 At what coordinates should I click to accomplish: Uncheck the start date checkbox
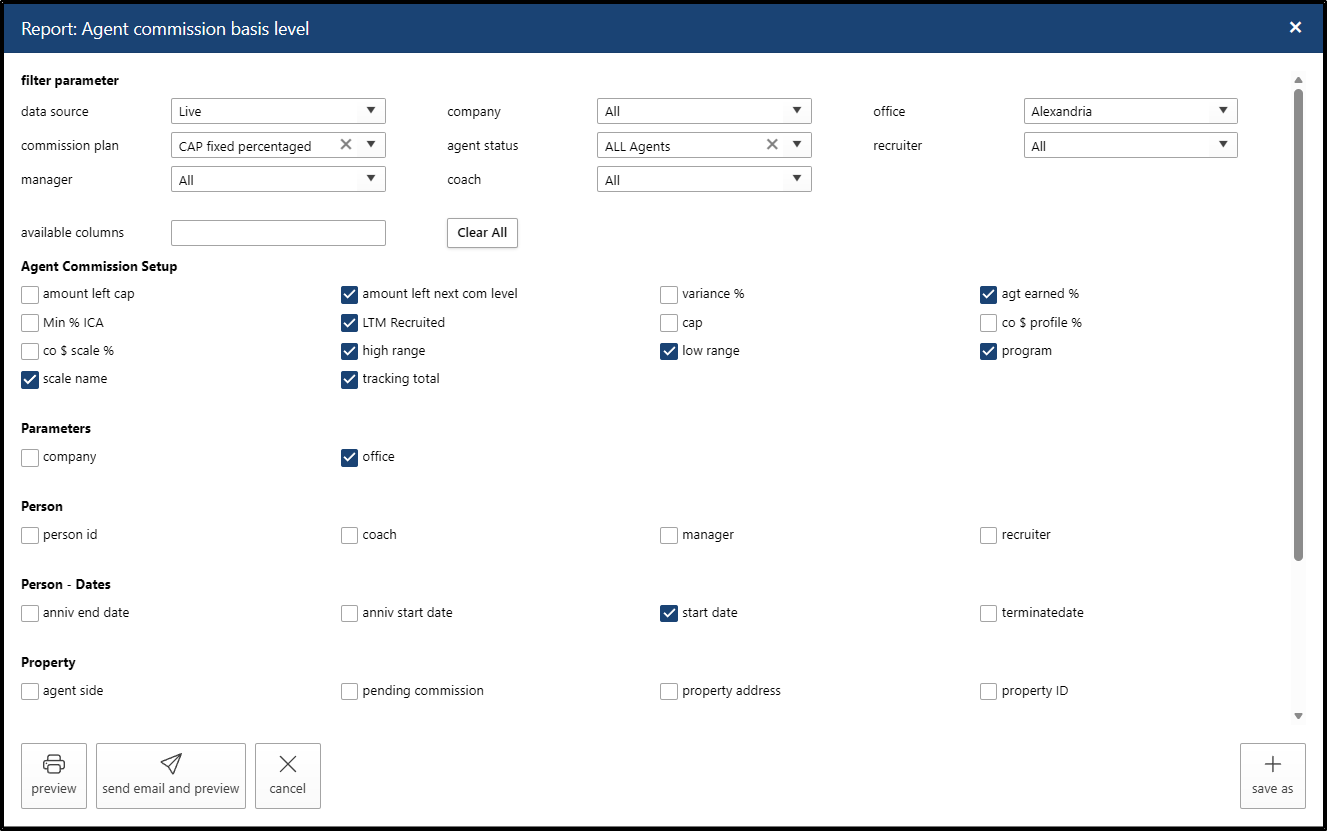coord(669,613)
